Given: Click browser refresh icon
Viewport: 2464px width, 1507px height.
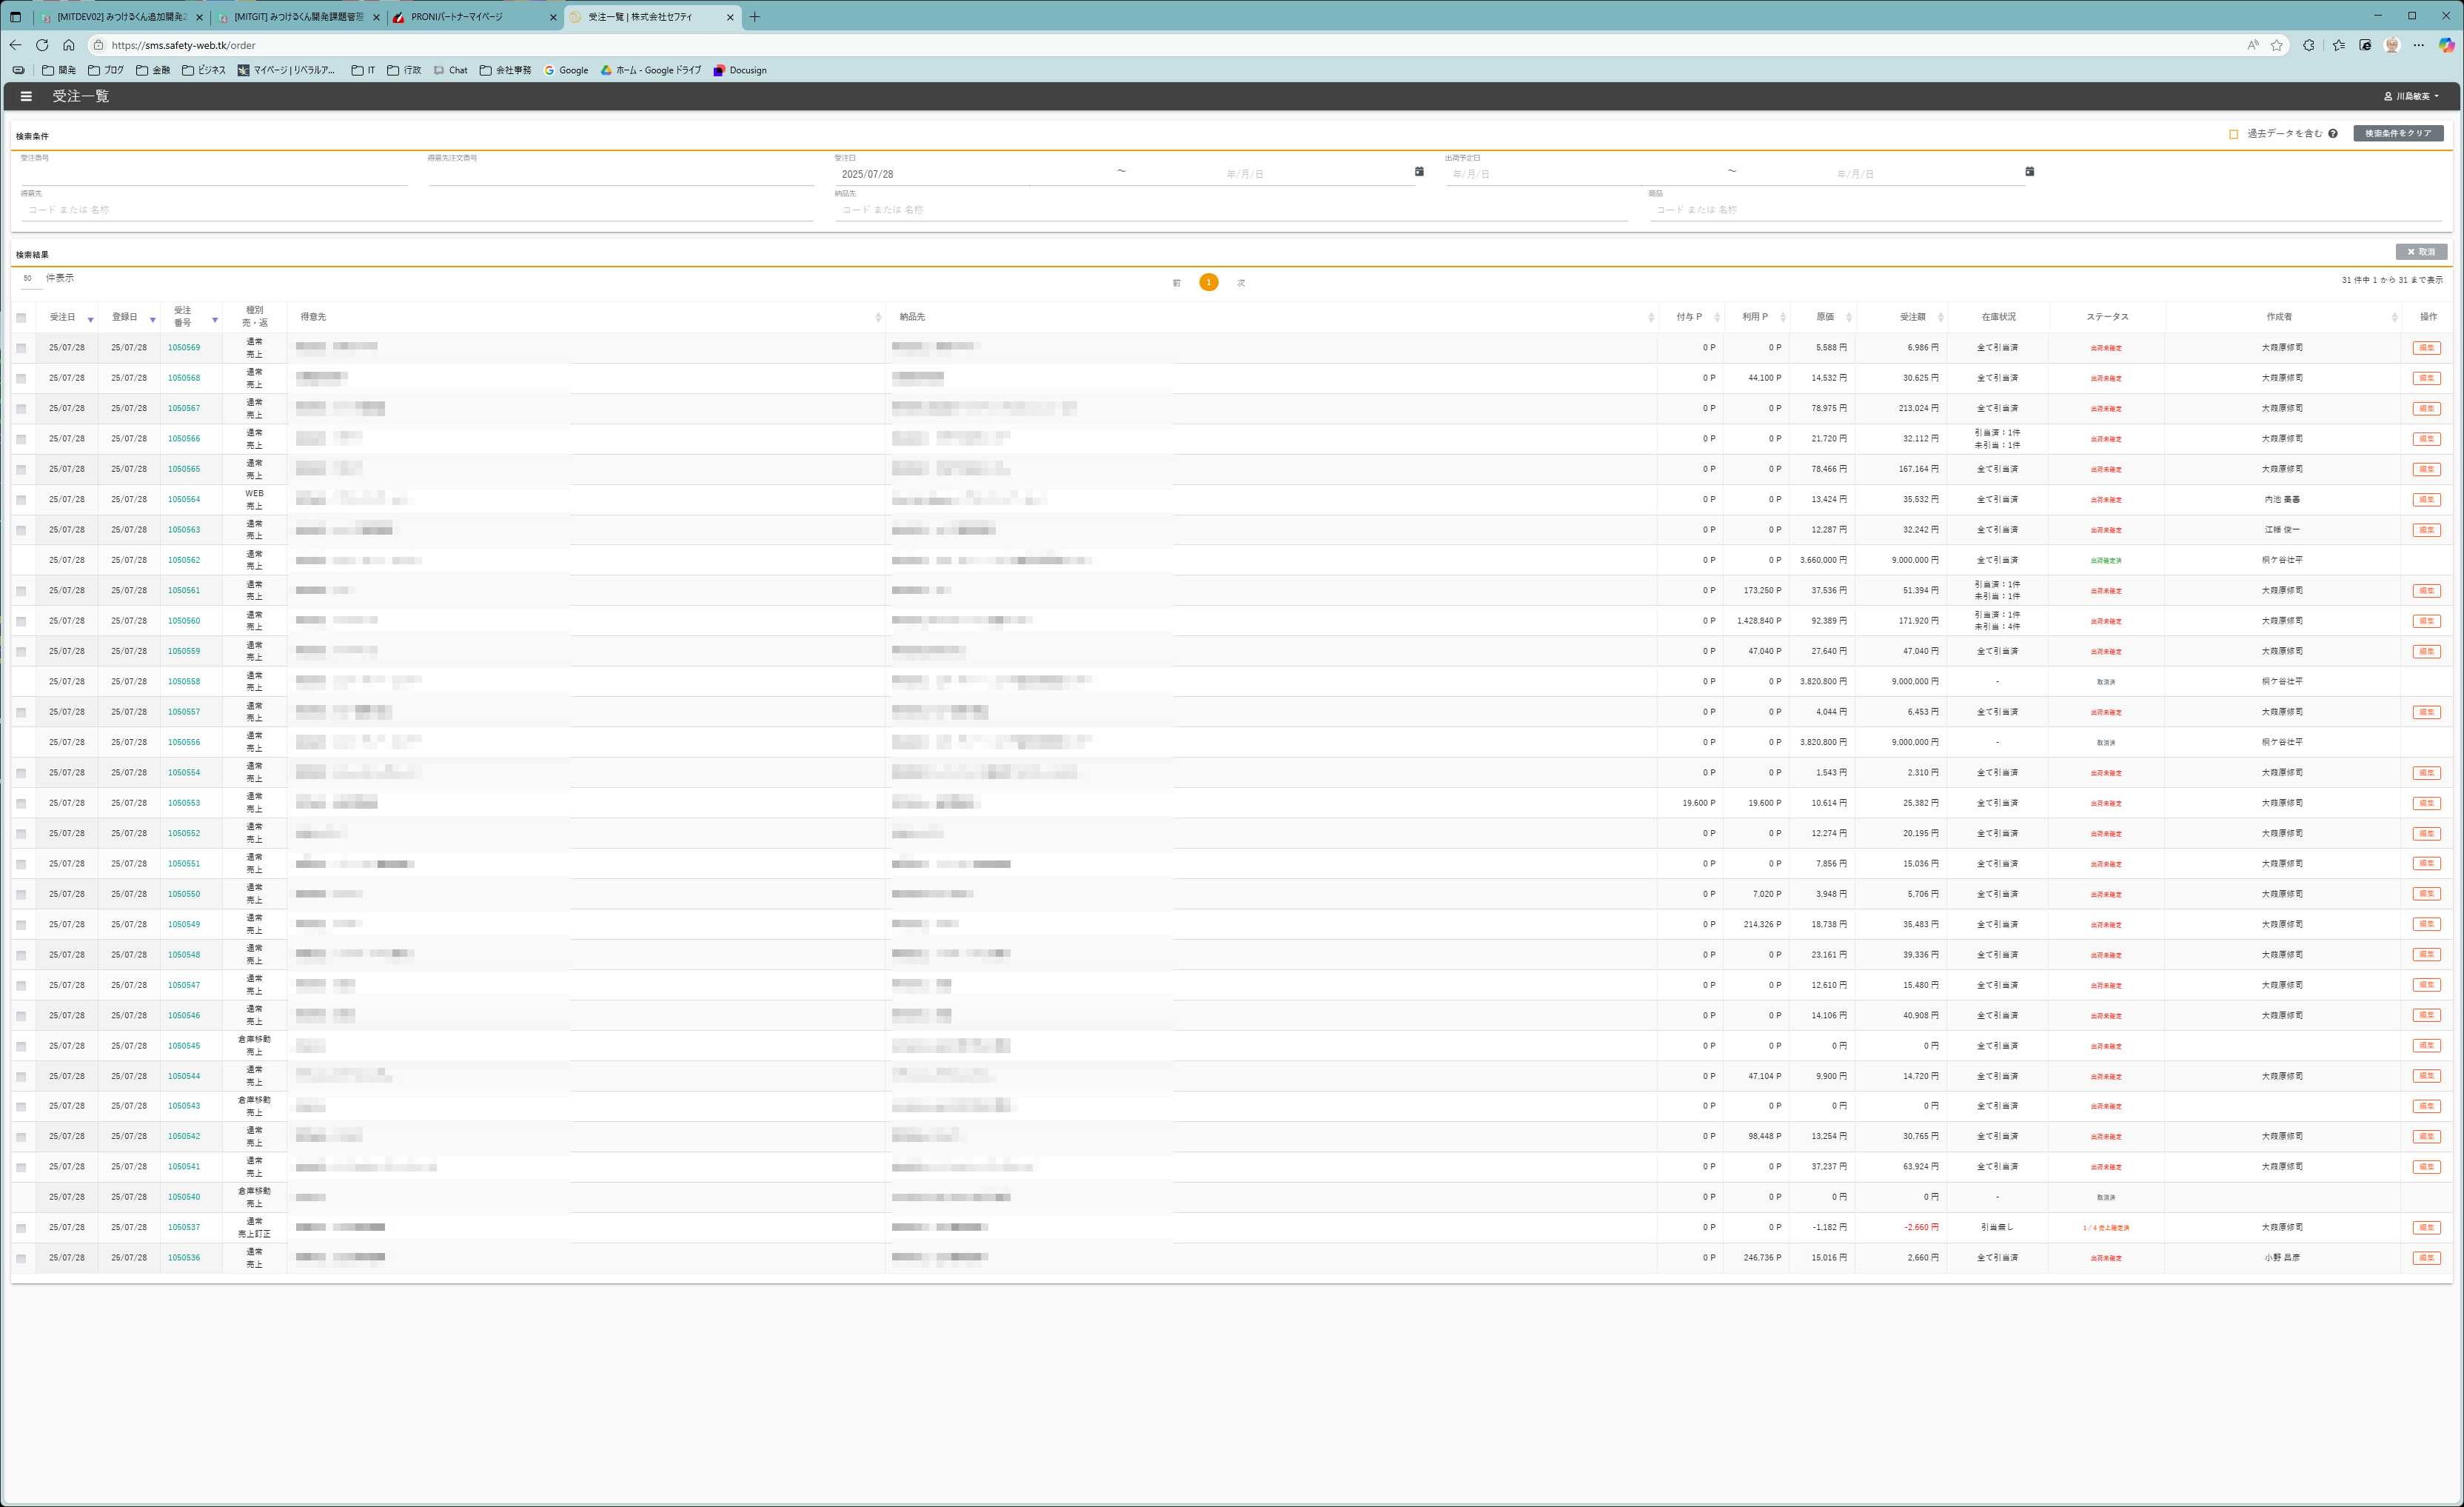Looking at the screenshot, I should coord(42,45).
